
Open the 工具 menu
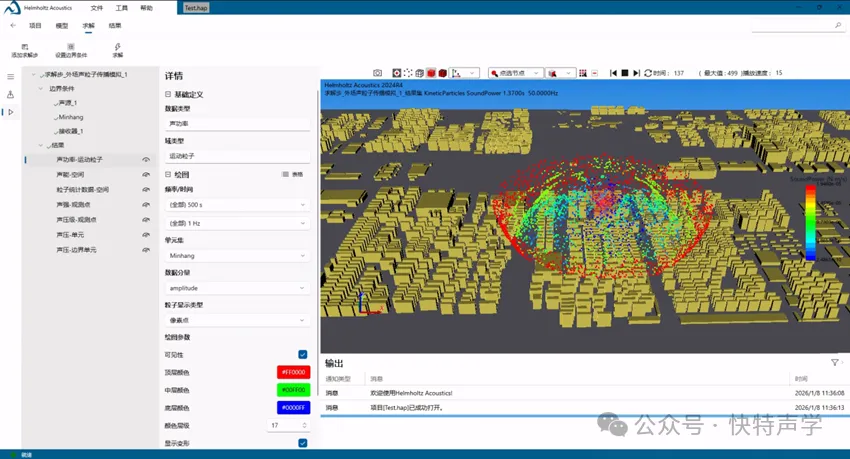tap(121, 8)
